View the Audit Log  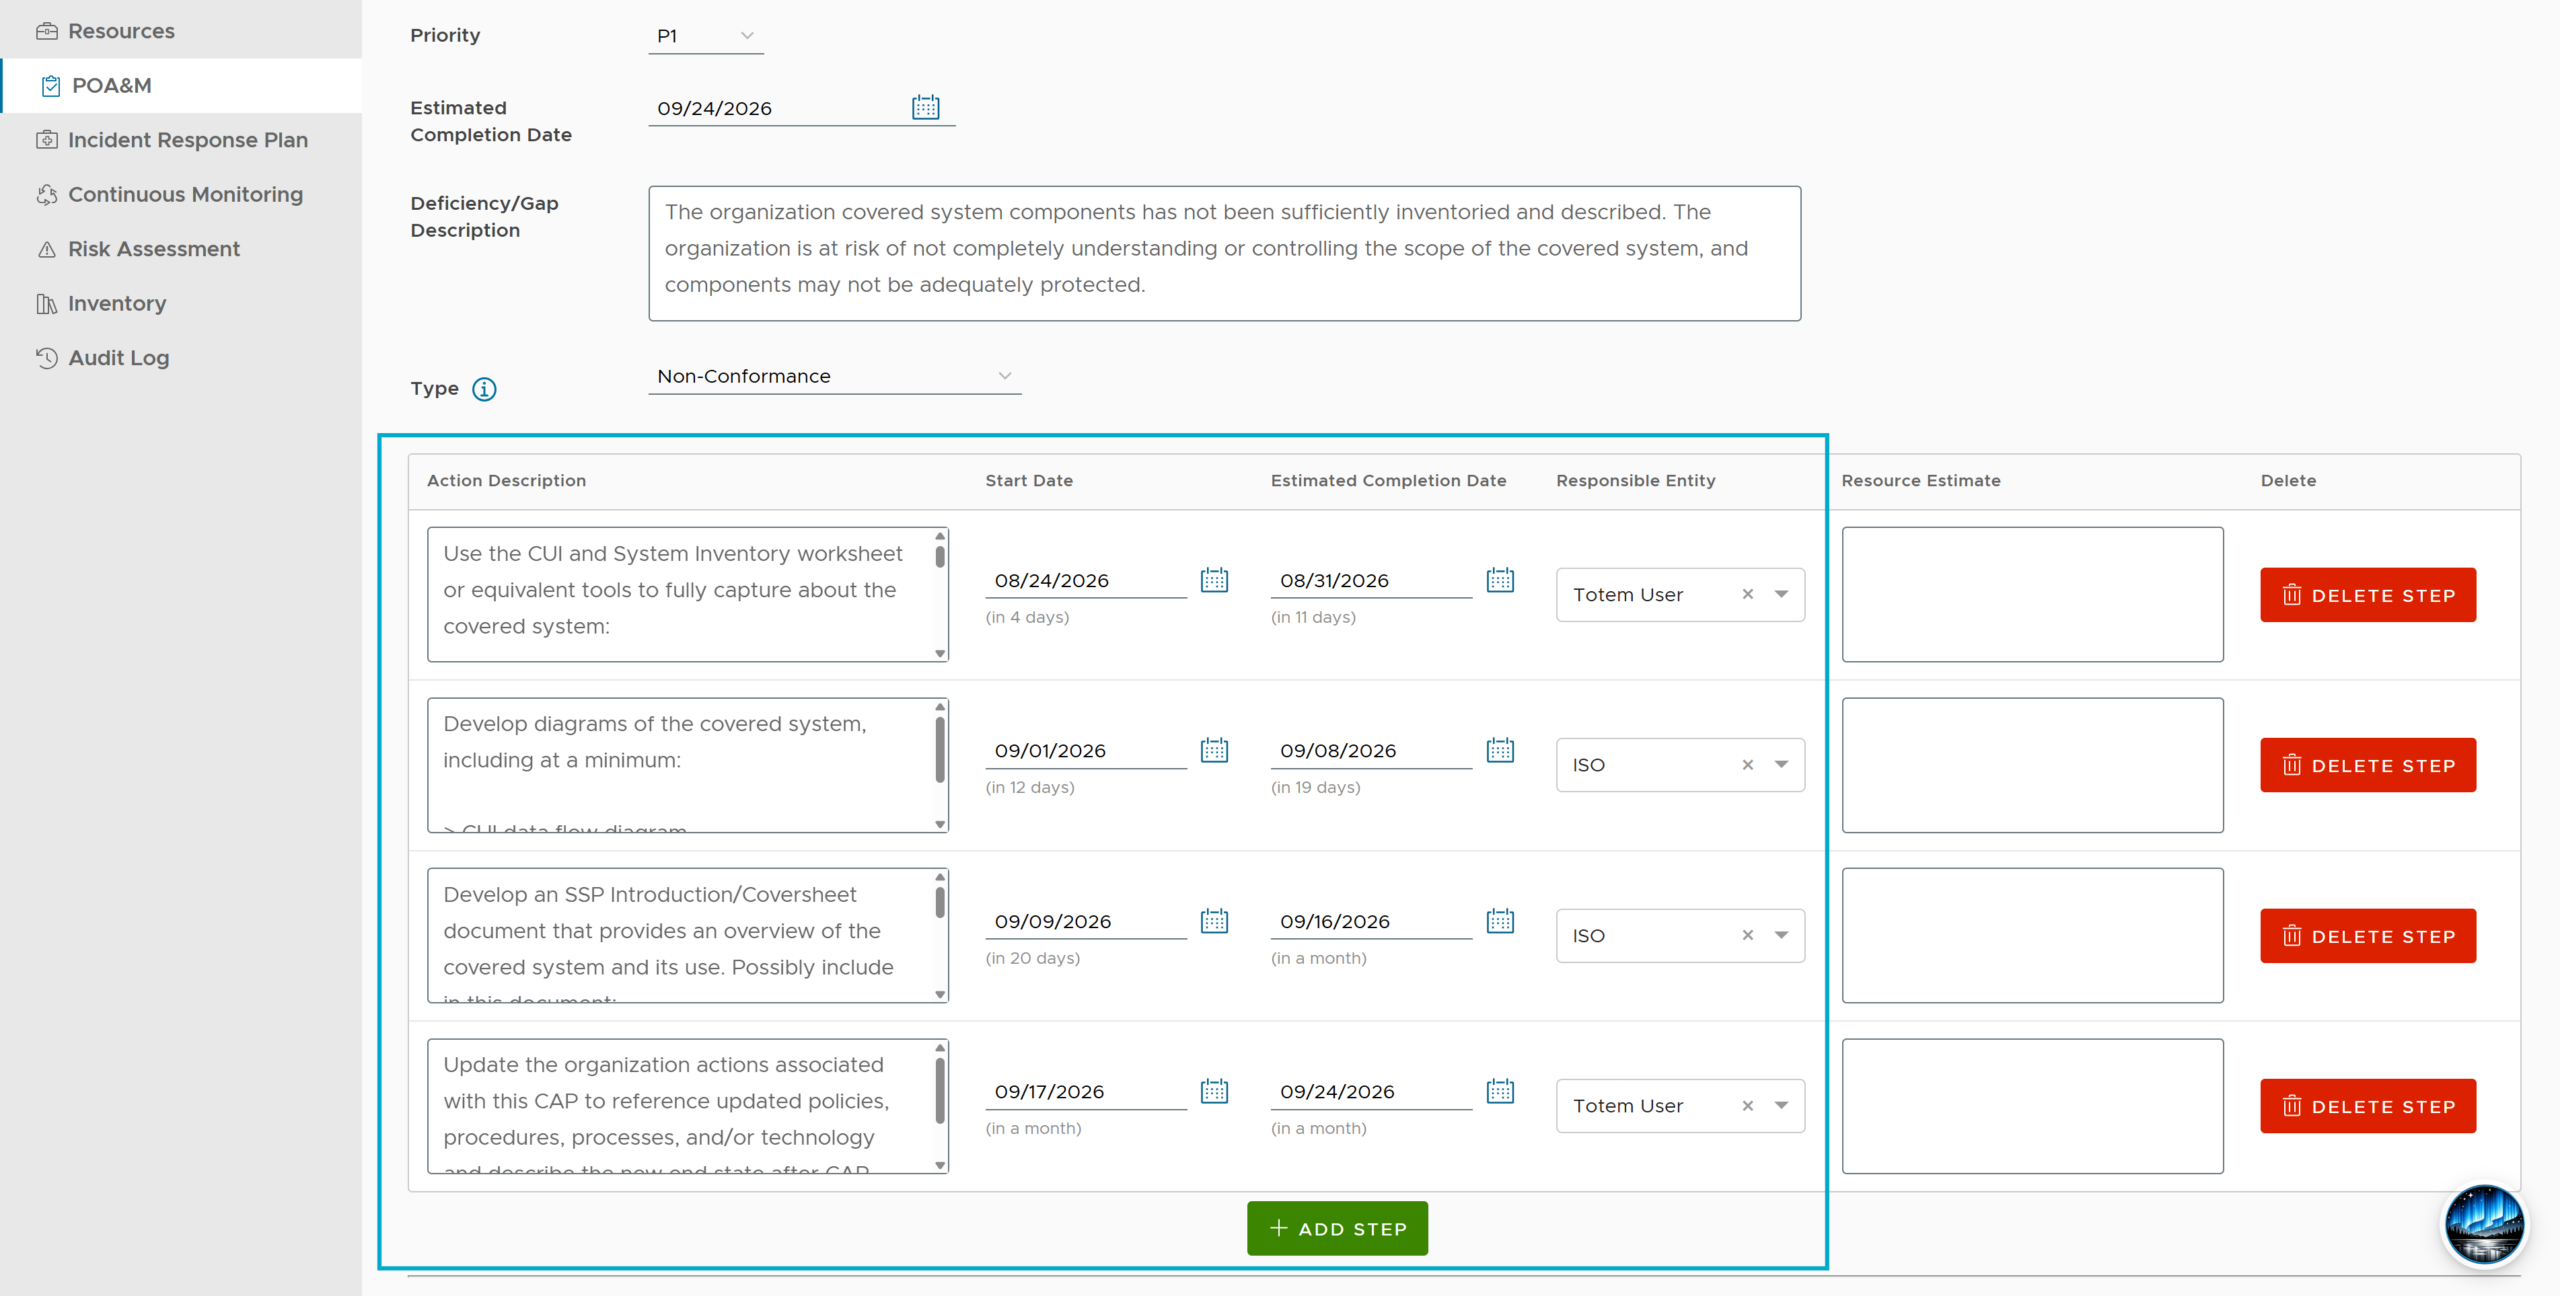tap(181, 358)
